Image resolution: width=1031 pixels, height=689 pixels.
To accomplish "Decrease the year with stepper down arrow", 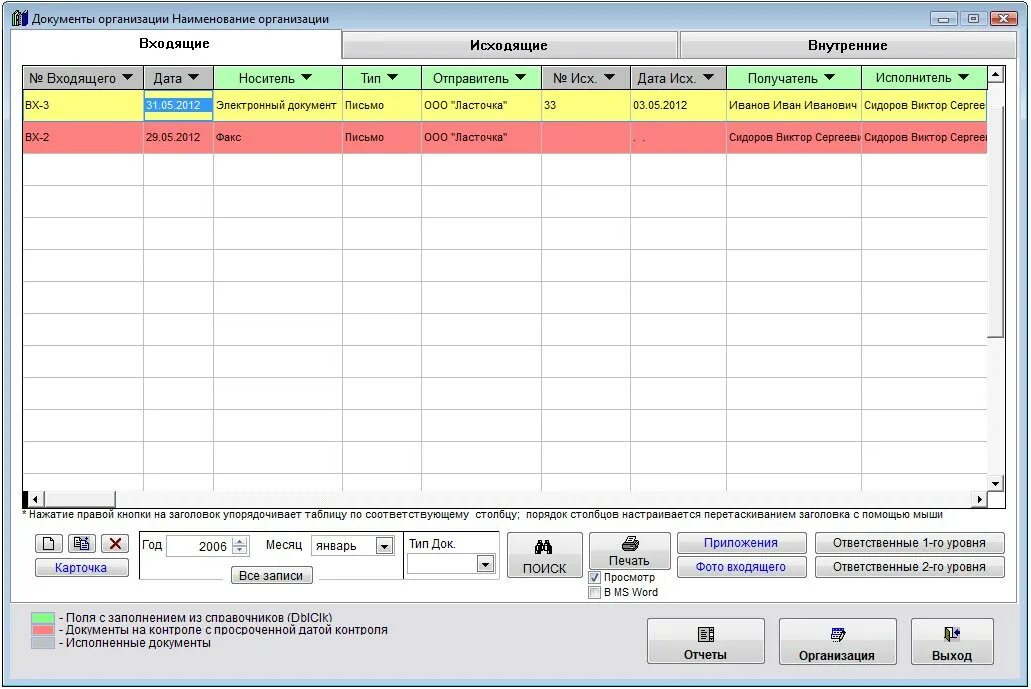I will point(240,551).
